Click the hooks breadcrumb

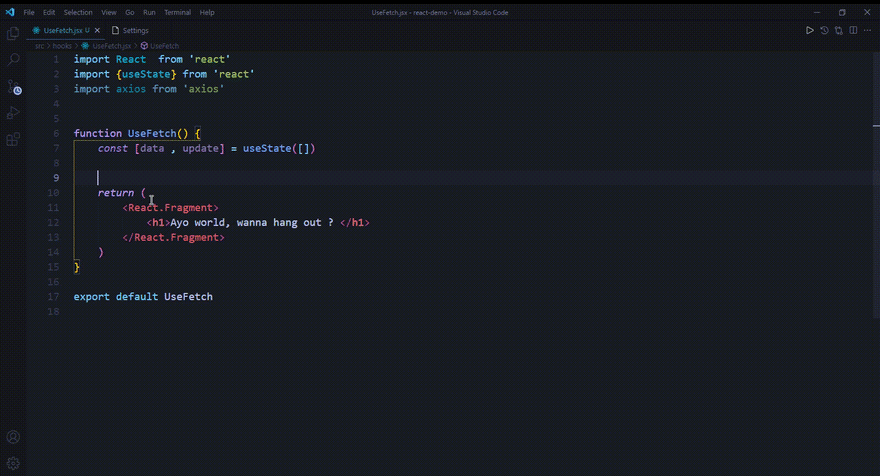(x=62, y=46)
